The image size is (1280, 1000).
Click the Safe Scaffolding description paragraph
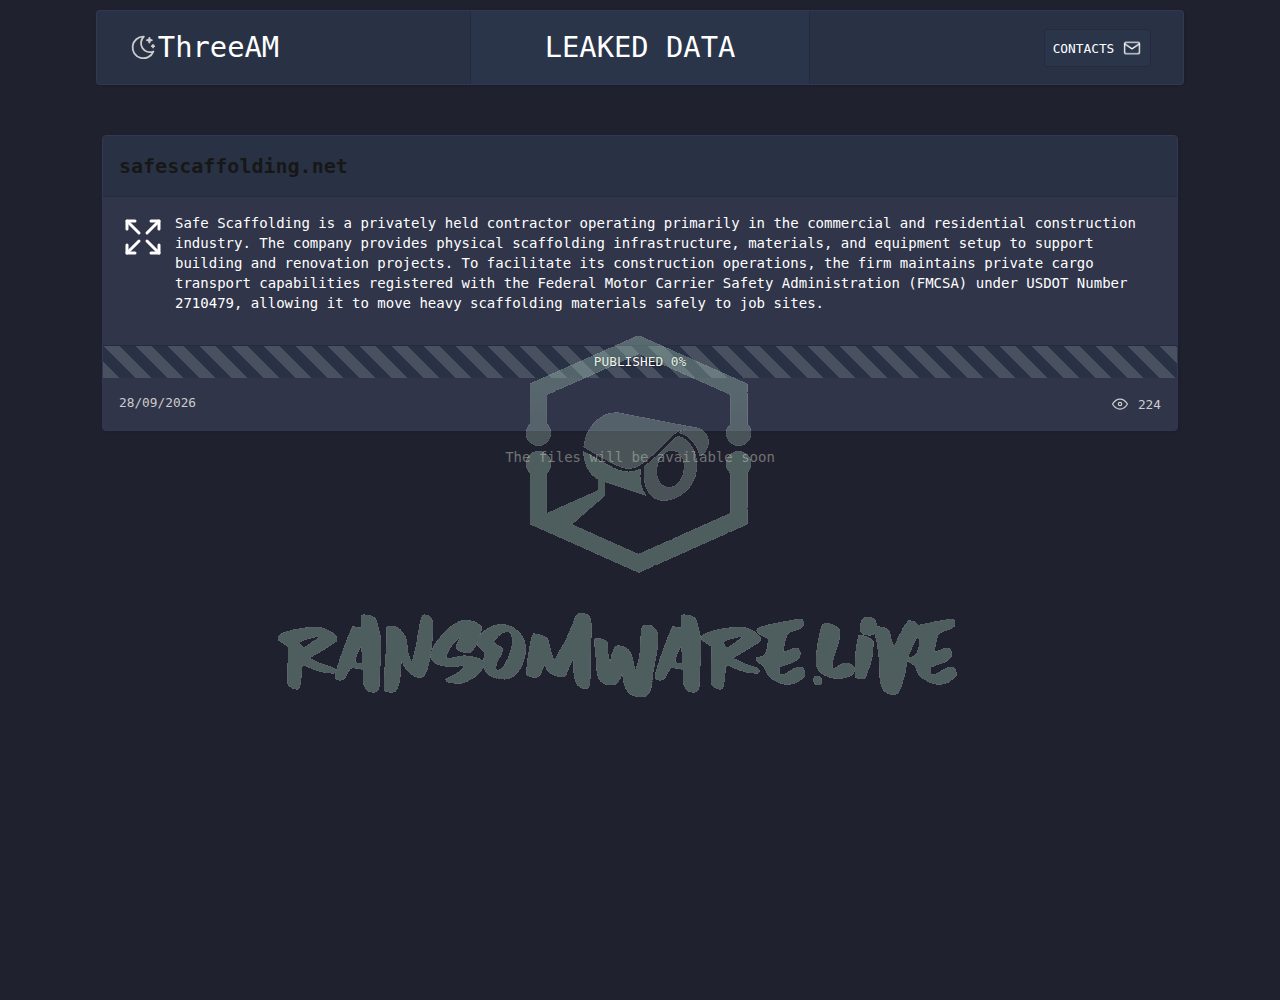655,263
